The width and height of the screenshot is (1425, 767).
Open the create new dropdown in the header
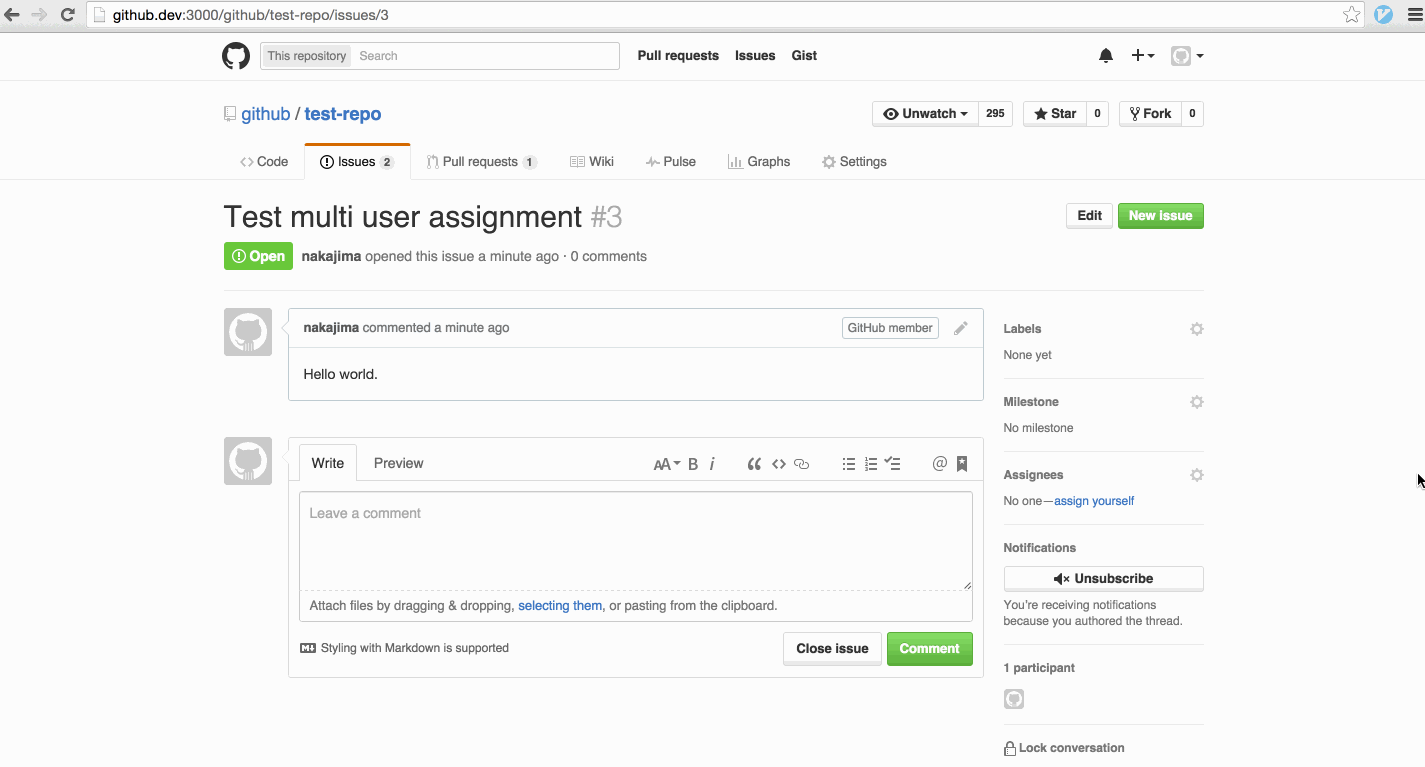(1142, 55)
